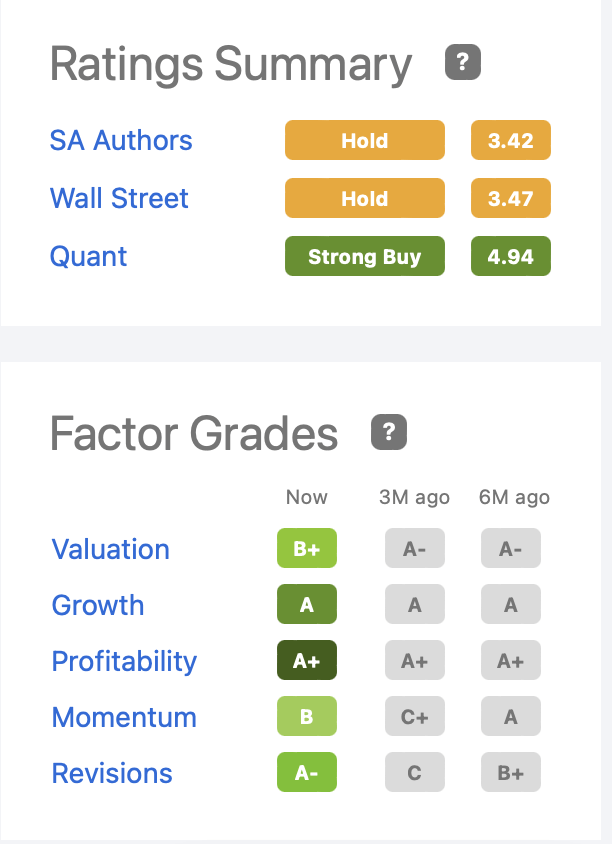Open the SA Authors ratings link
The height and width of the screenshot is (844, 612).
point(121,140)
